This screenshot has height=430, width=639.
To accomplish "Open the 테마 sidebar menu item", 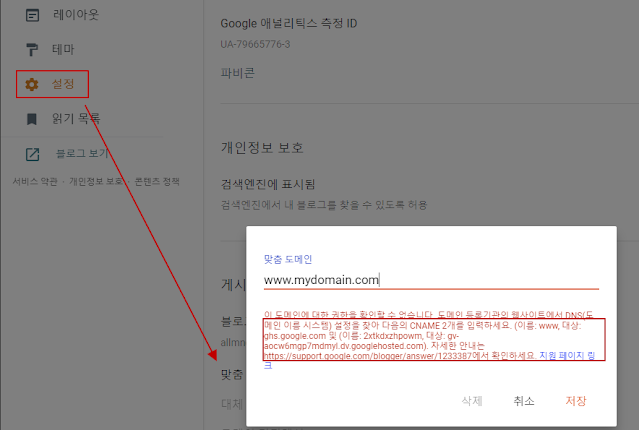I will [x=63, y=49].
